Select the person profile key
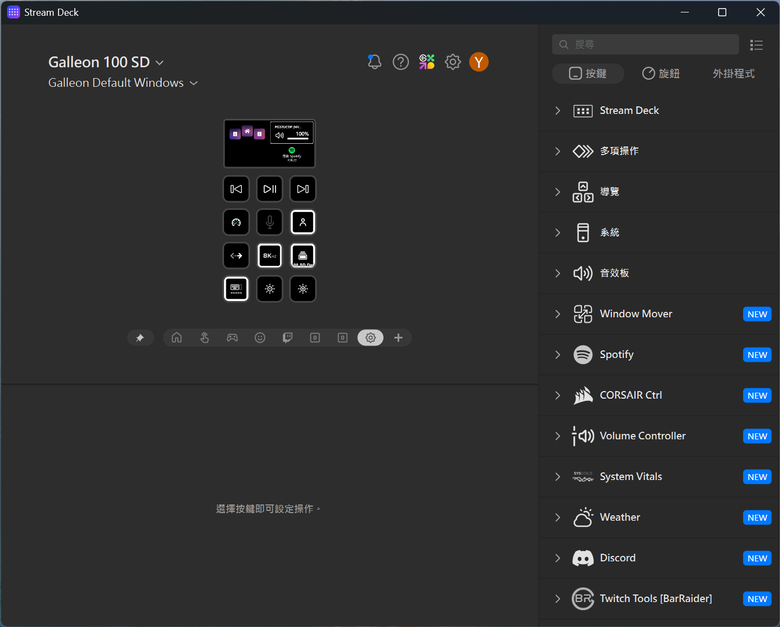Screen dimensions: 780x627 coord(303,222)
